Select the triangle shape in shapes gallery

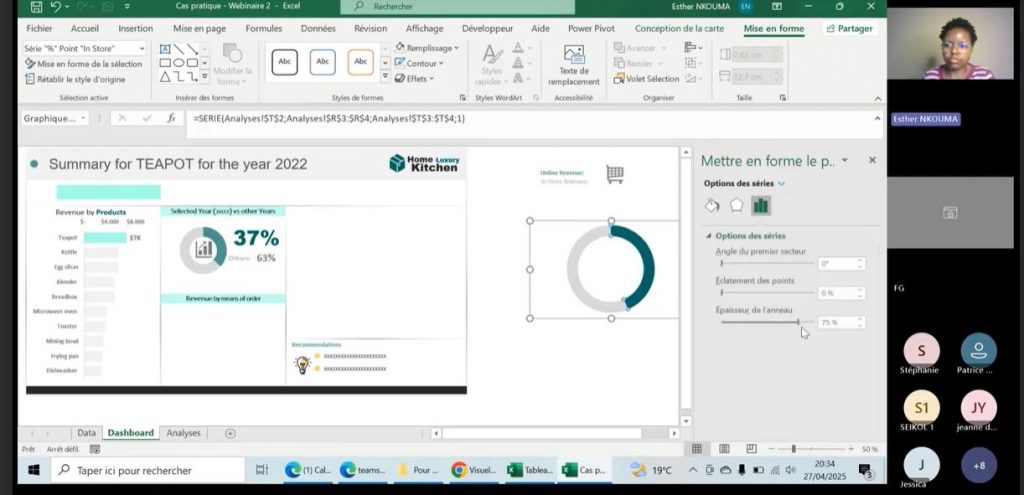(x=165, y=76)
